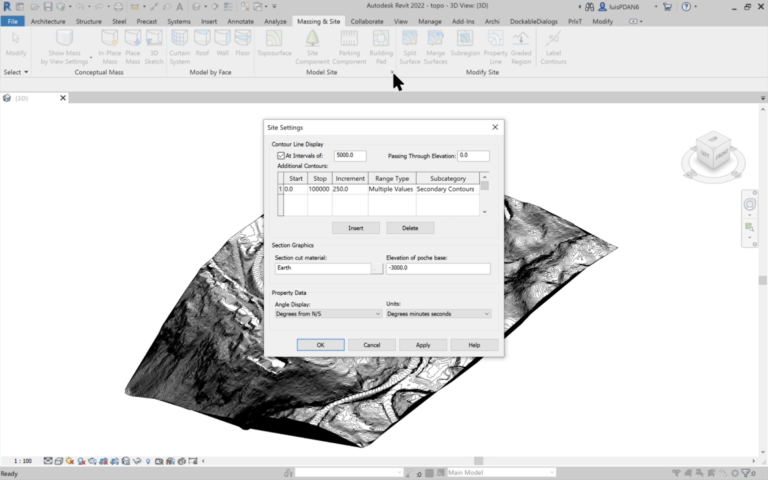The height and width of the screenshot is (480, 768).
Task: Select the Multiple Values range type cell
Action: point(392,189)
